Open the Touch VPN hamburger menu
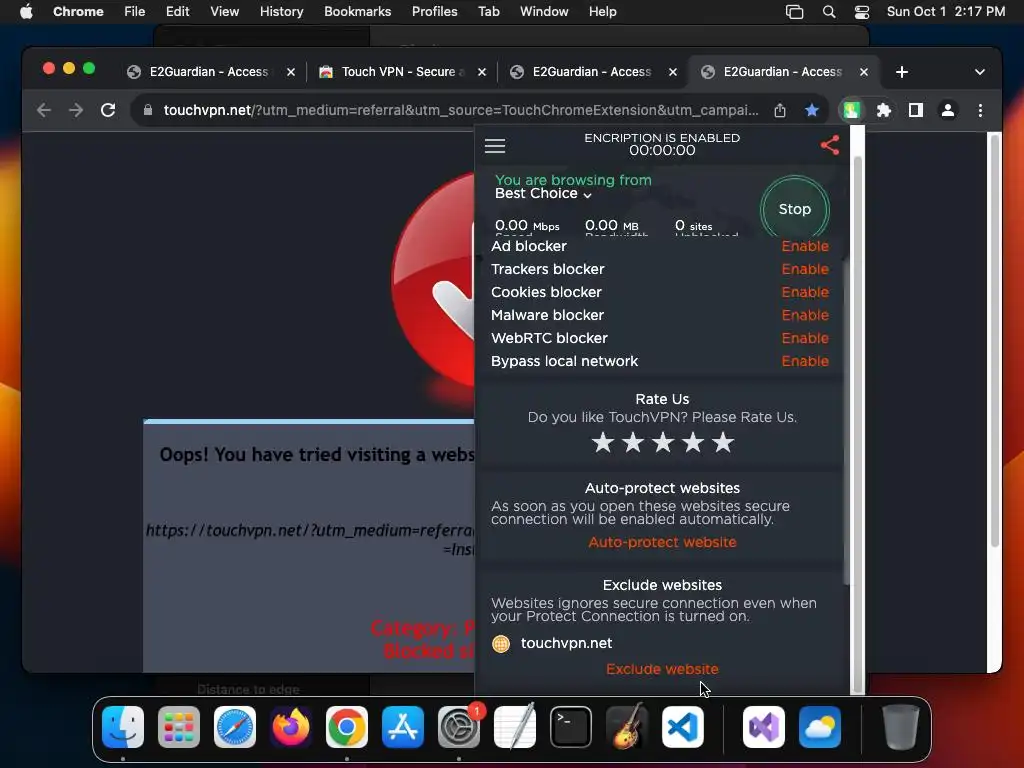The image size is (1024, 768). (494, 146)
